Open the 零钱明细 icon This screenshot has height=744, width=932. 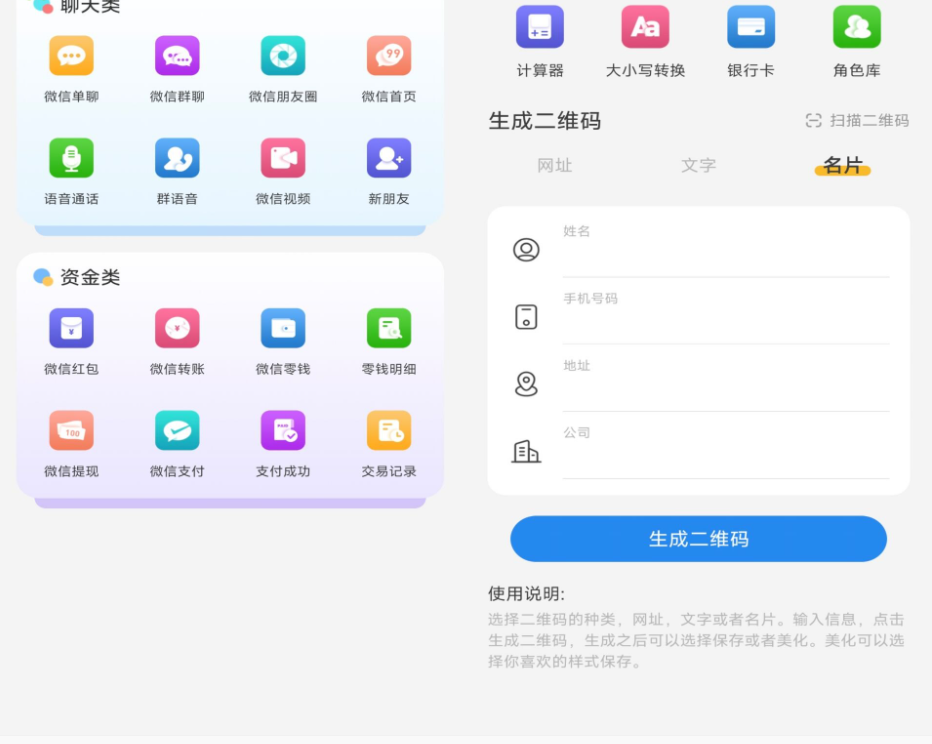tap(389, 328)
